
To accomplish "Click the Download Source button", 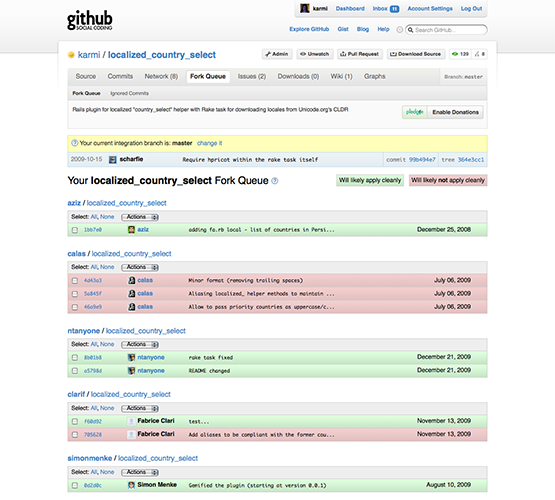I will pyautogui.click(x=416, y=54).
